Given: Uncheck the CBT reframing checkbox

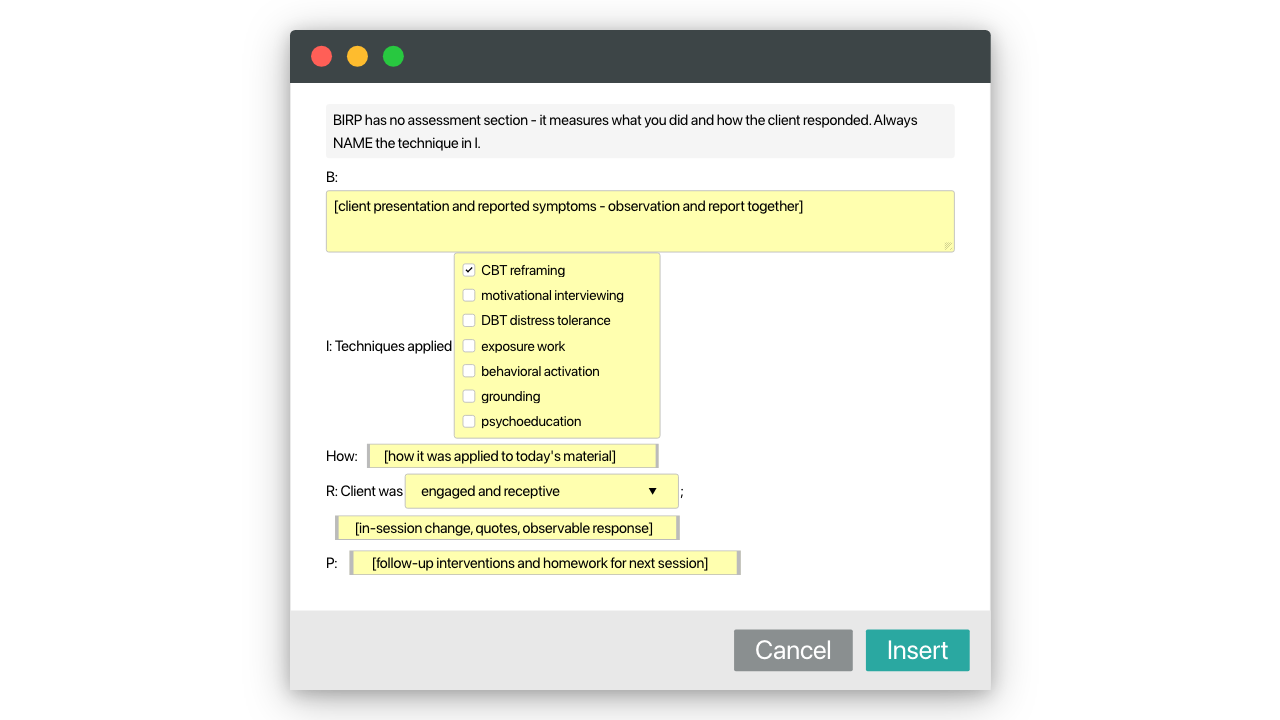Looking at the screenshot, I should 469,270.
